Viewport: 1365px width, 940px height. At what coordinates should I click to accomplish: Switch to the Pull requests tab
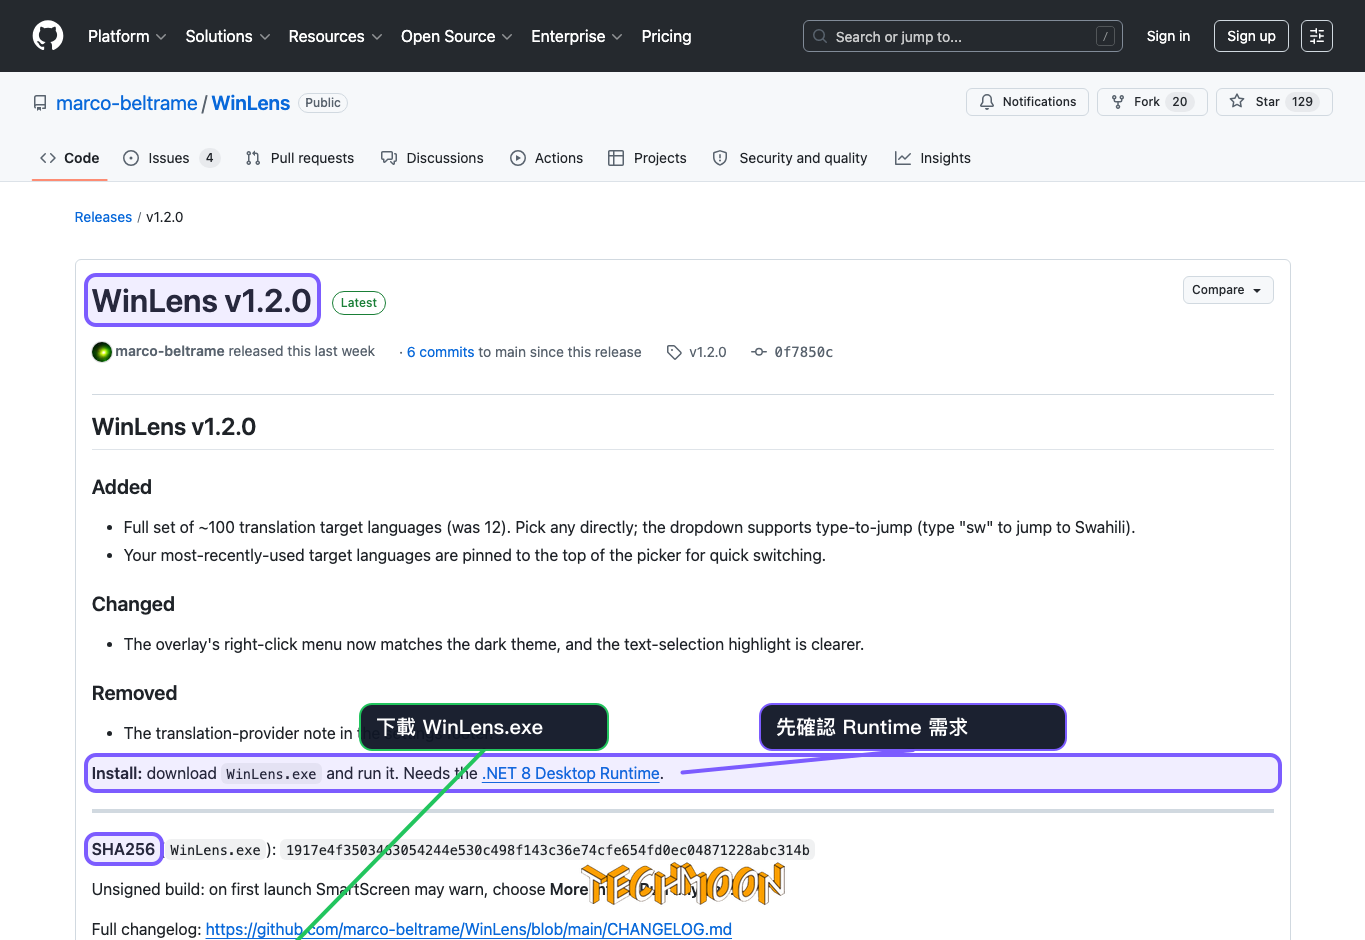point(300,158)
